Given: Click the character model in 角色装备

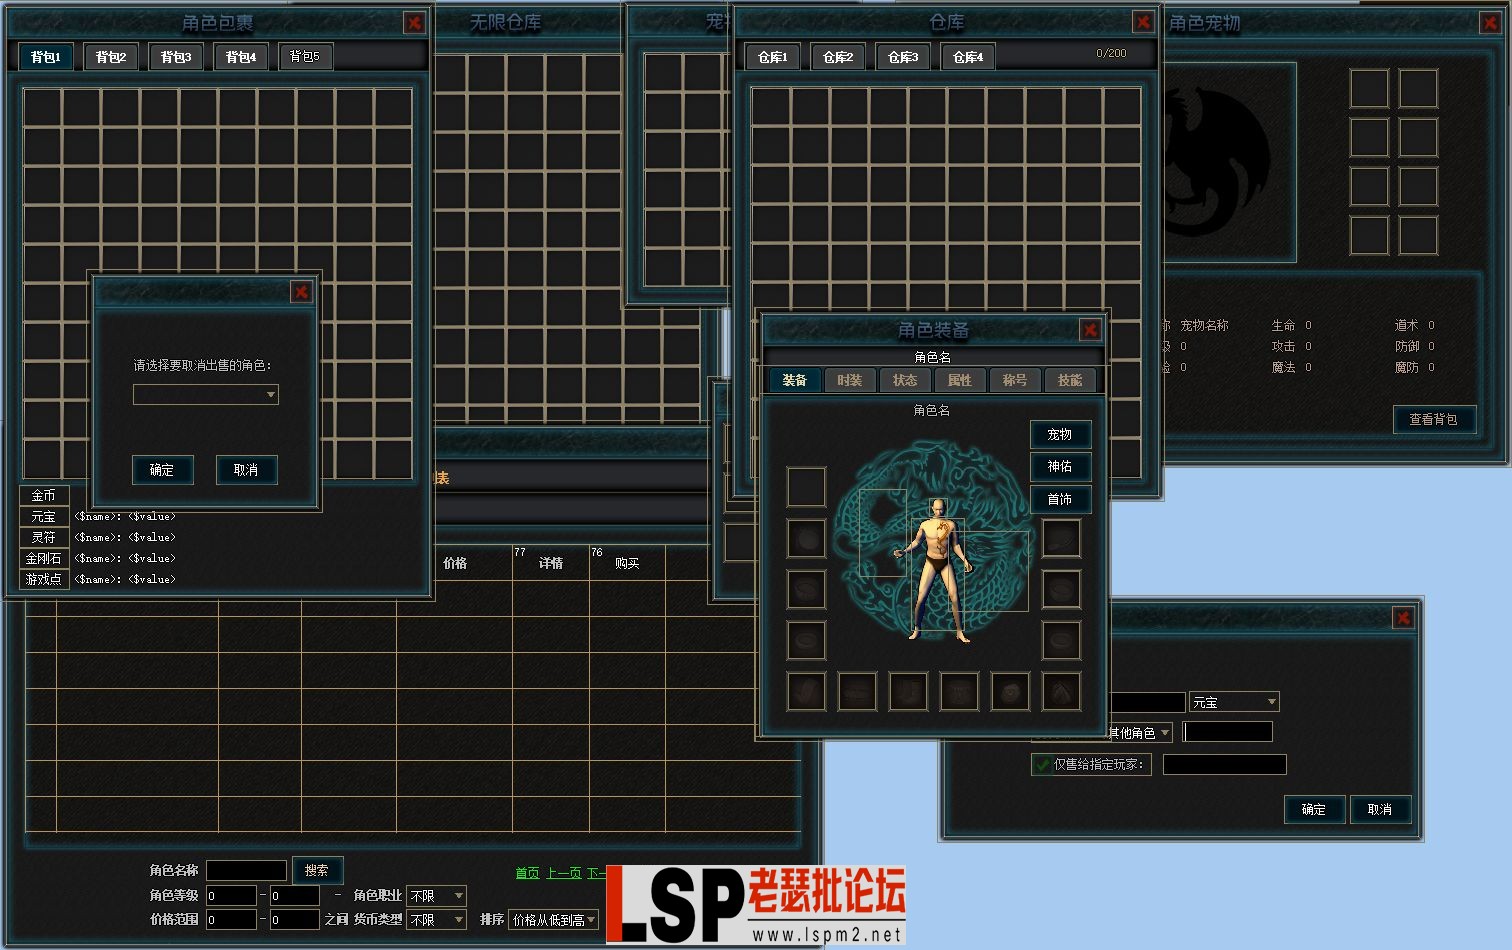Looking at the screenshot, I should point(937,568).
